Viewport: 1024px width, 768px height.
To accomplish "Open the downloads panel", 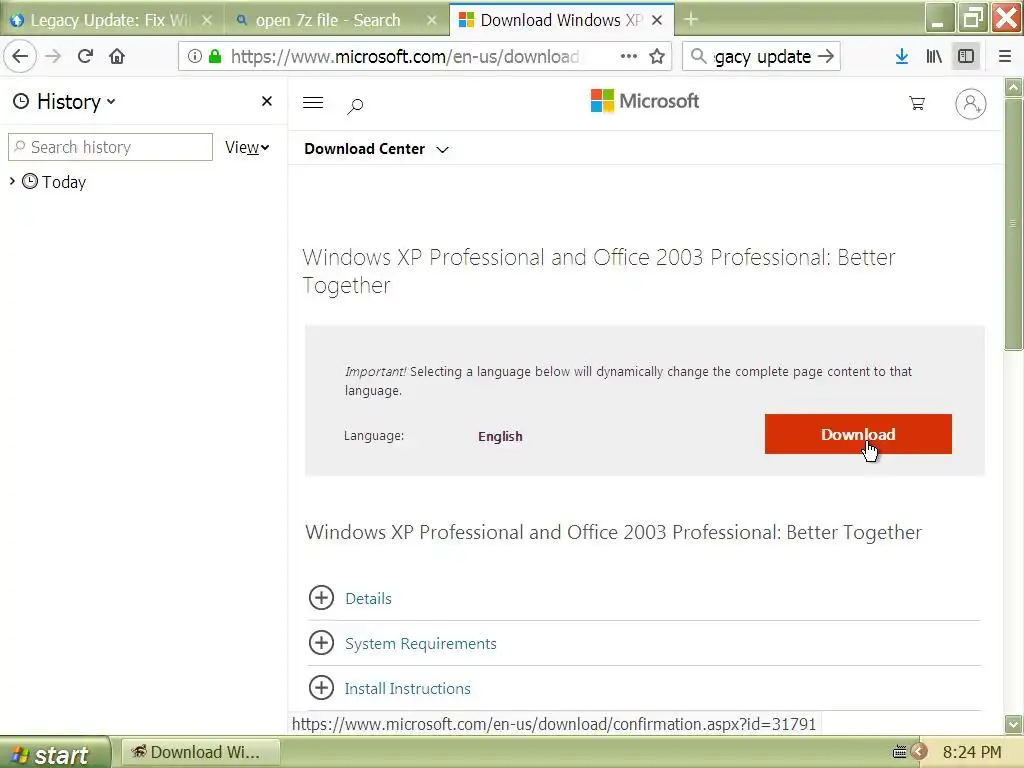I will [x=902, y=56].
